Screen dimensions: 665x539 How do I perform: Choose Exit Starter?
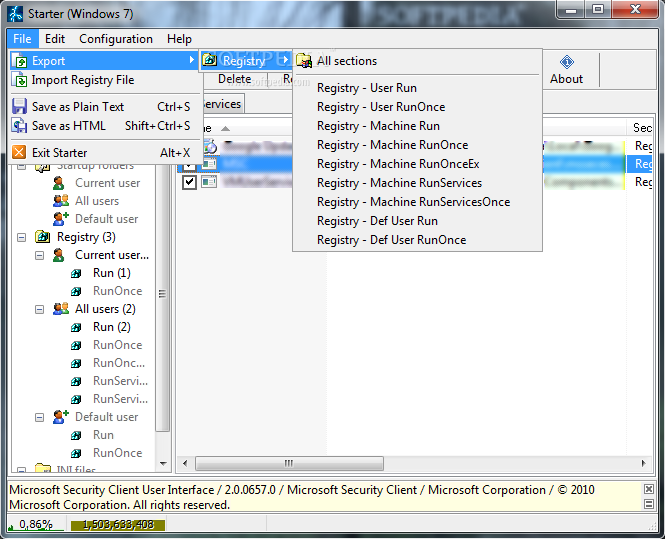[x=104, y=152]
